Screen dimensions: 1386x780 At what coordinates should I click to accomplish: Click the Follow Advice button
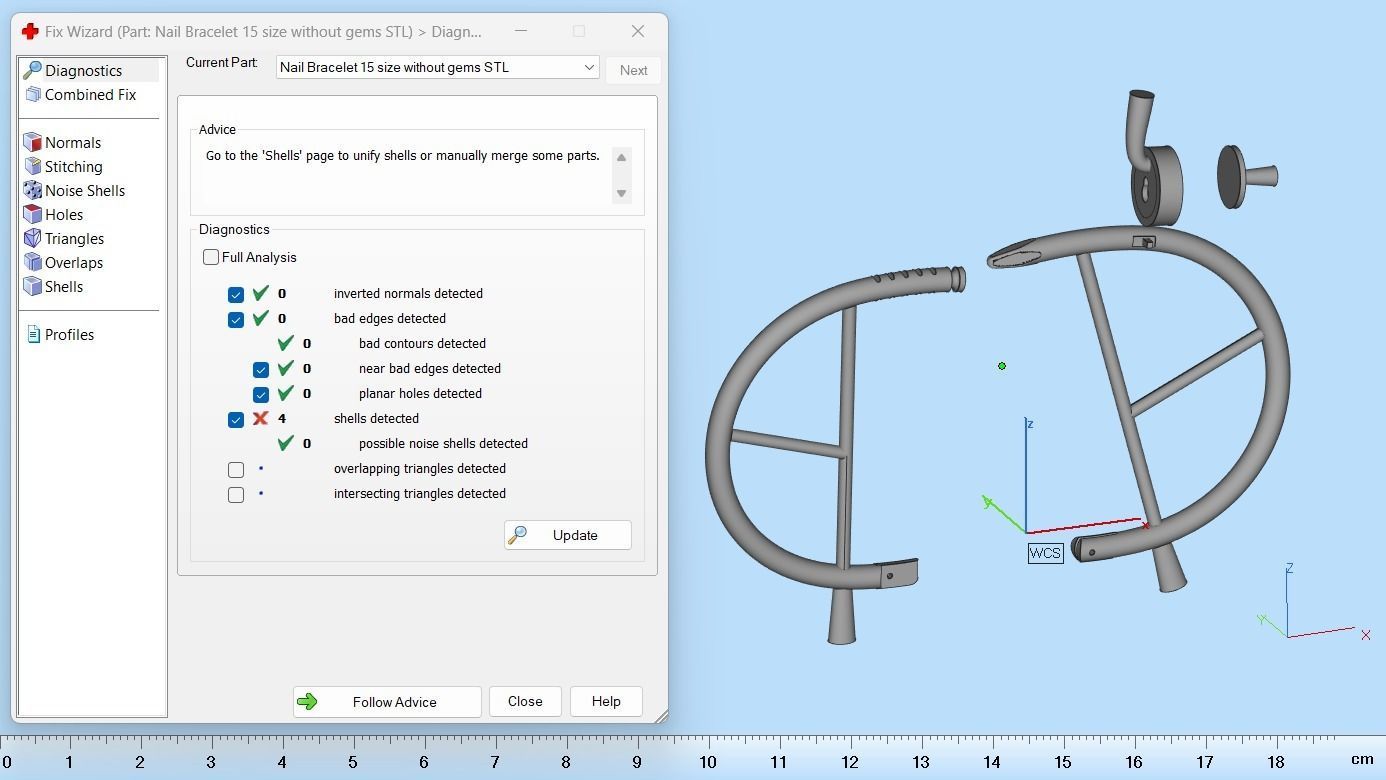coord(387,701)
